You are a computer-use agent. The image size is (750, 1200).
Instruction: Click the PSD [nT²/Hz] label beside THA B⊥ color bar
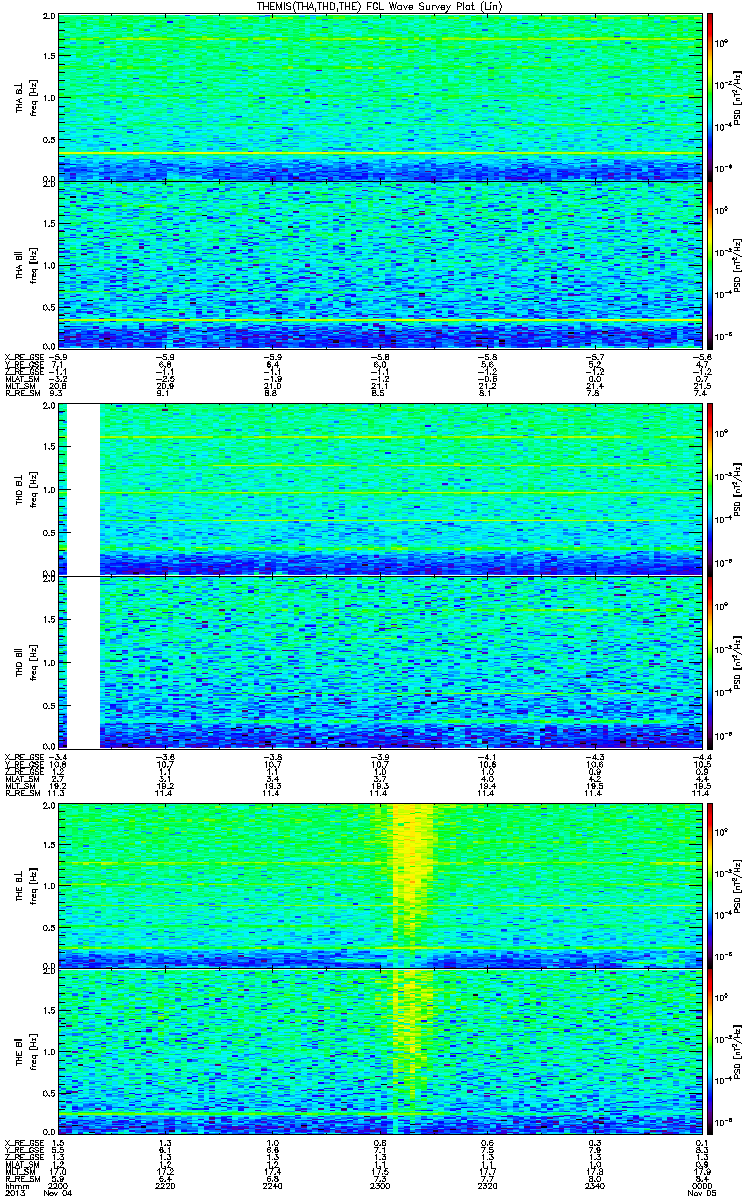[736, 97]
